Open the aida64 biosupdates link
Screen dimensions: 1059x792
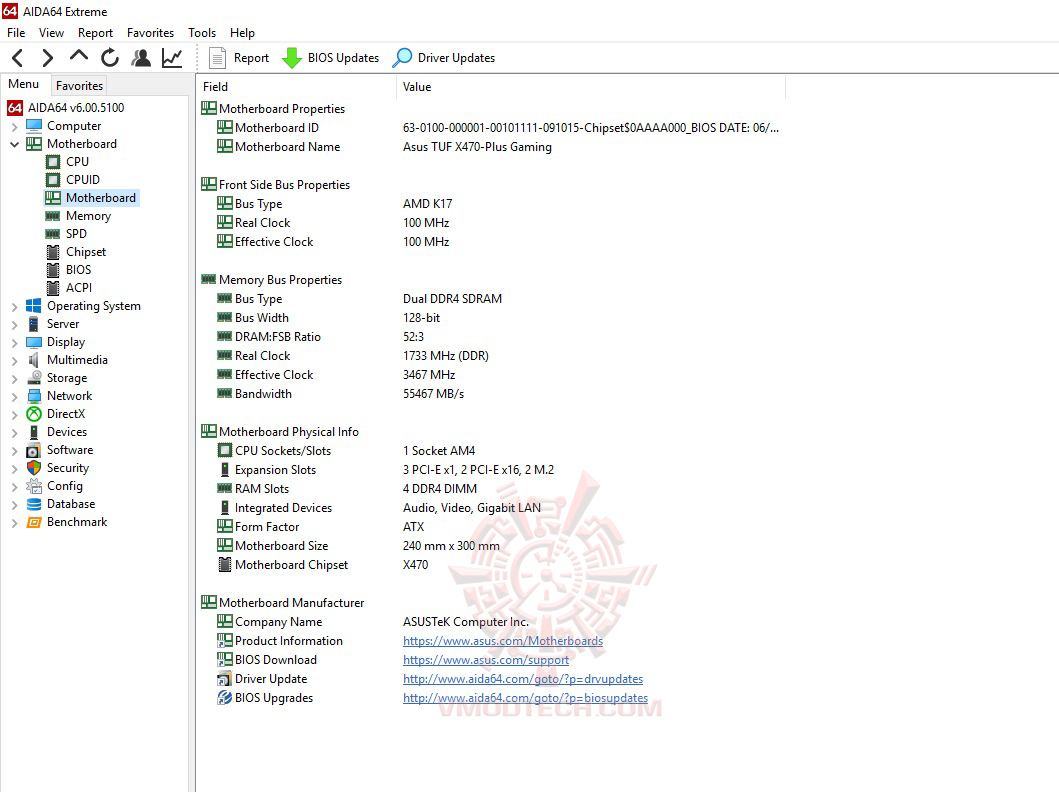pyautogui.click(x=525, y=697)
